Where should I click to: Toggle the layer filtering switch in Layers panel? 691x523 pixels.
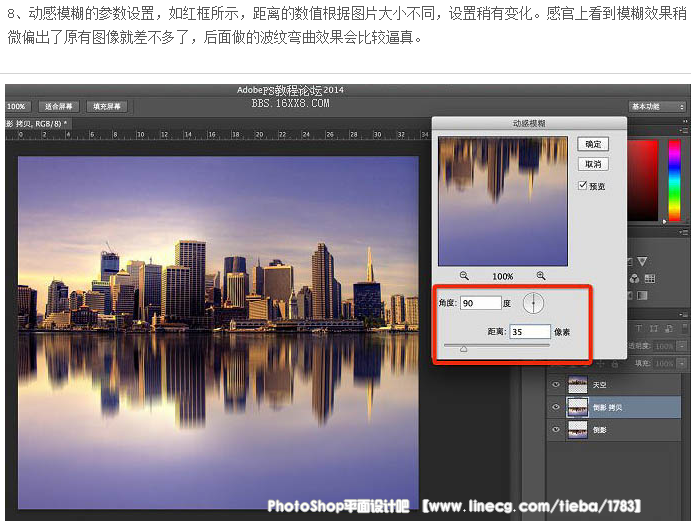(x=684, y=328)
